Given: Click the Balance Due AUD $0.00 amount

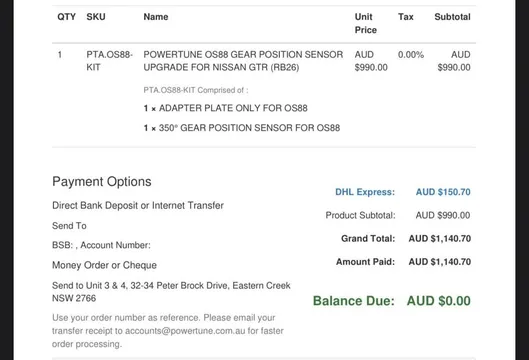Looking at the screenshot, I should click(x=439, y=301).
